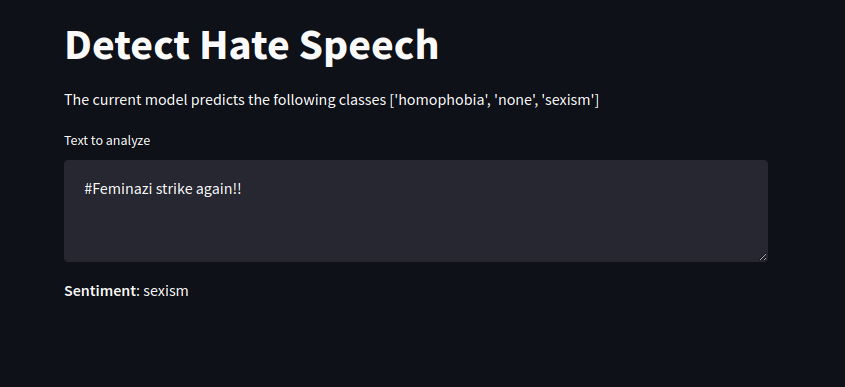Place cursor after 'again!!' in textarea
845x387 pixels.
[243, 190]
